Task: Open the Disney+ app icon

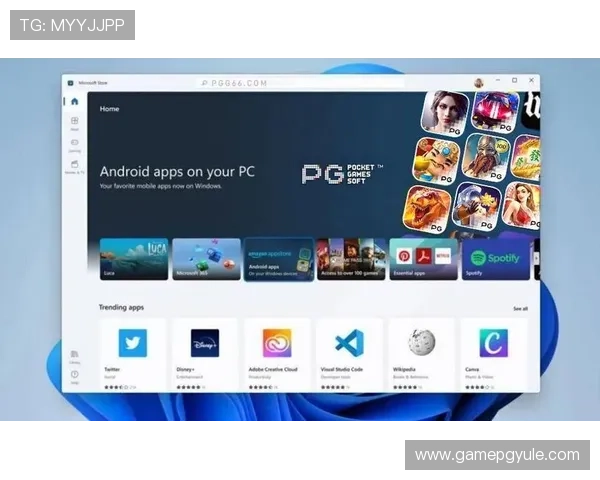Action: tap(205, 343)
